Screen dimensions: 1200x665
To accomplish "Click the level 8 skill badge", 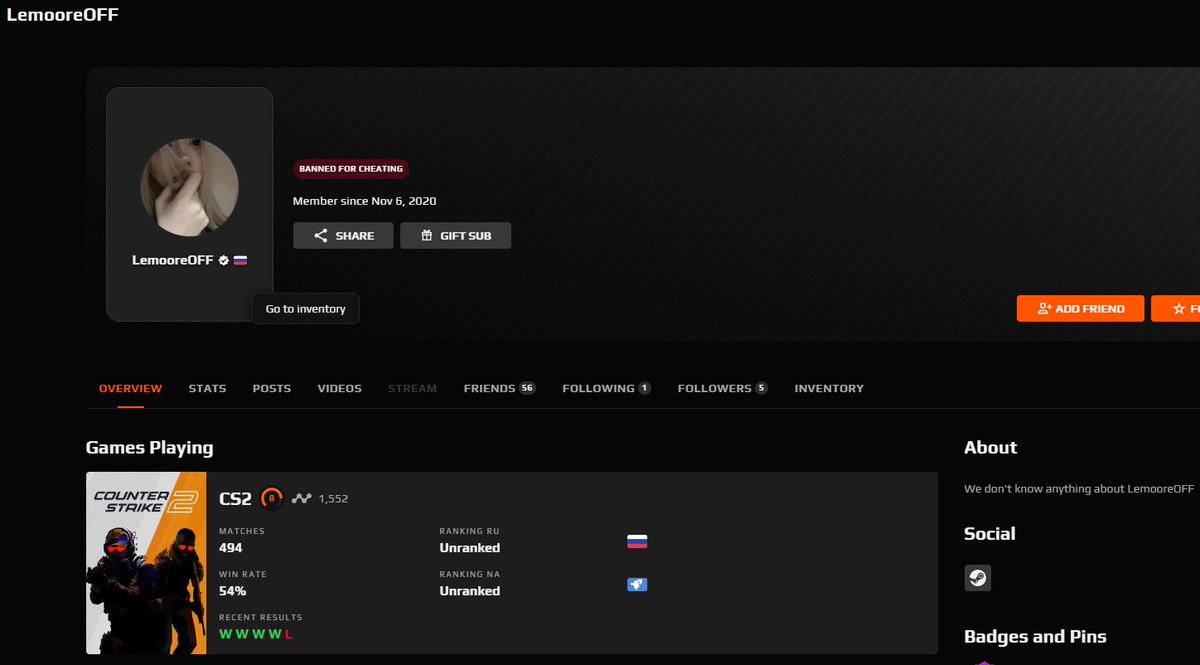I will (x=272, y=498).
